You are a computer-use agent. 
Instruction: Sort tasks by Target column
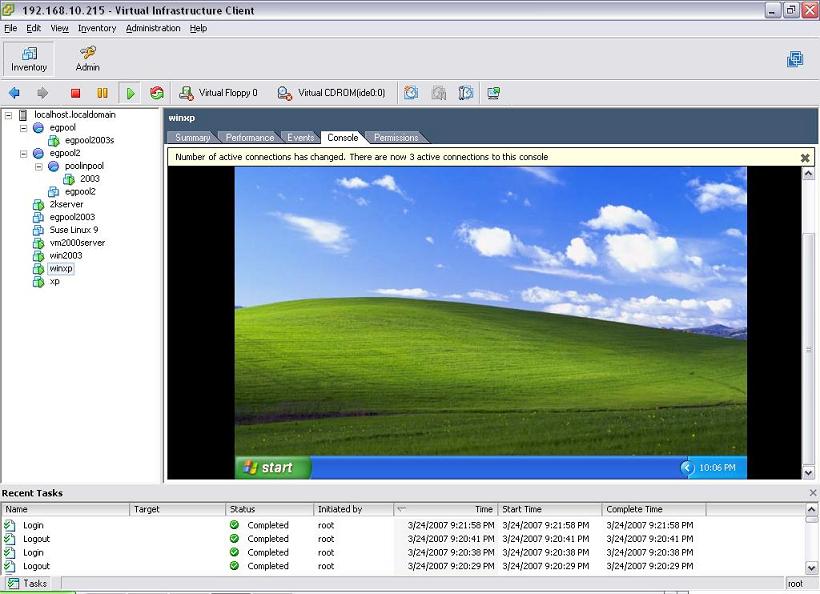(177, 509)
